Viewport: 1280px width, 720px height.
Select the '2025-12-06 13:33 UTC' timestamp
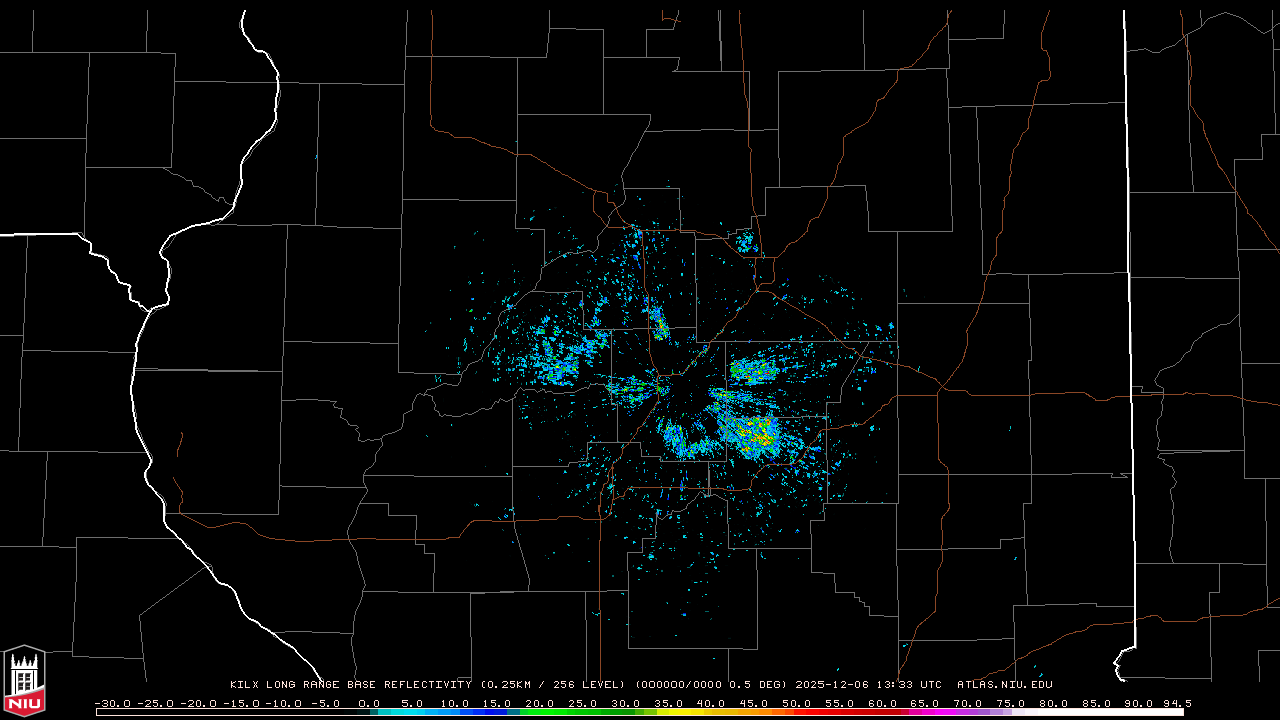[x=869, y=685]
